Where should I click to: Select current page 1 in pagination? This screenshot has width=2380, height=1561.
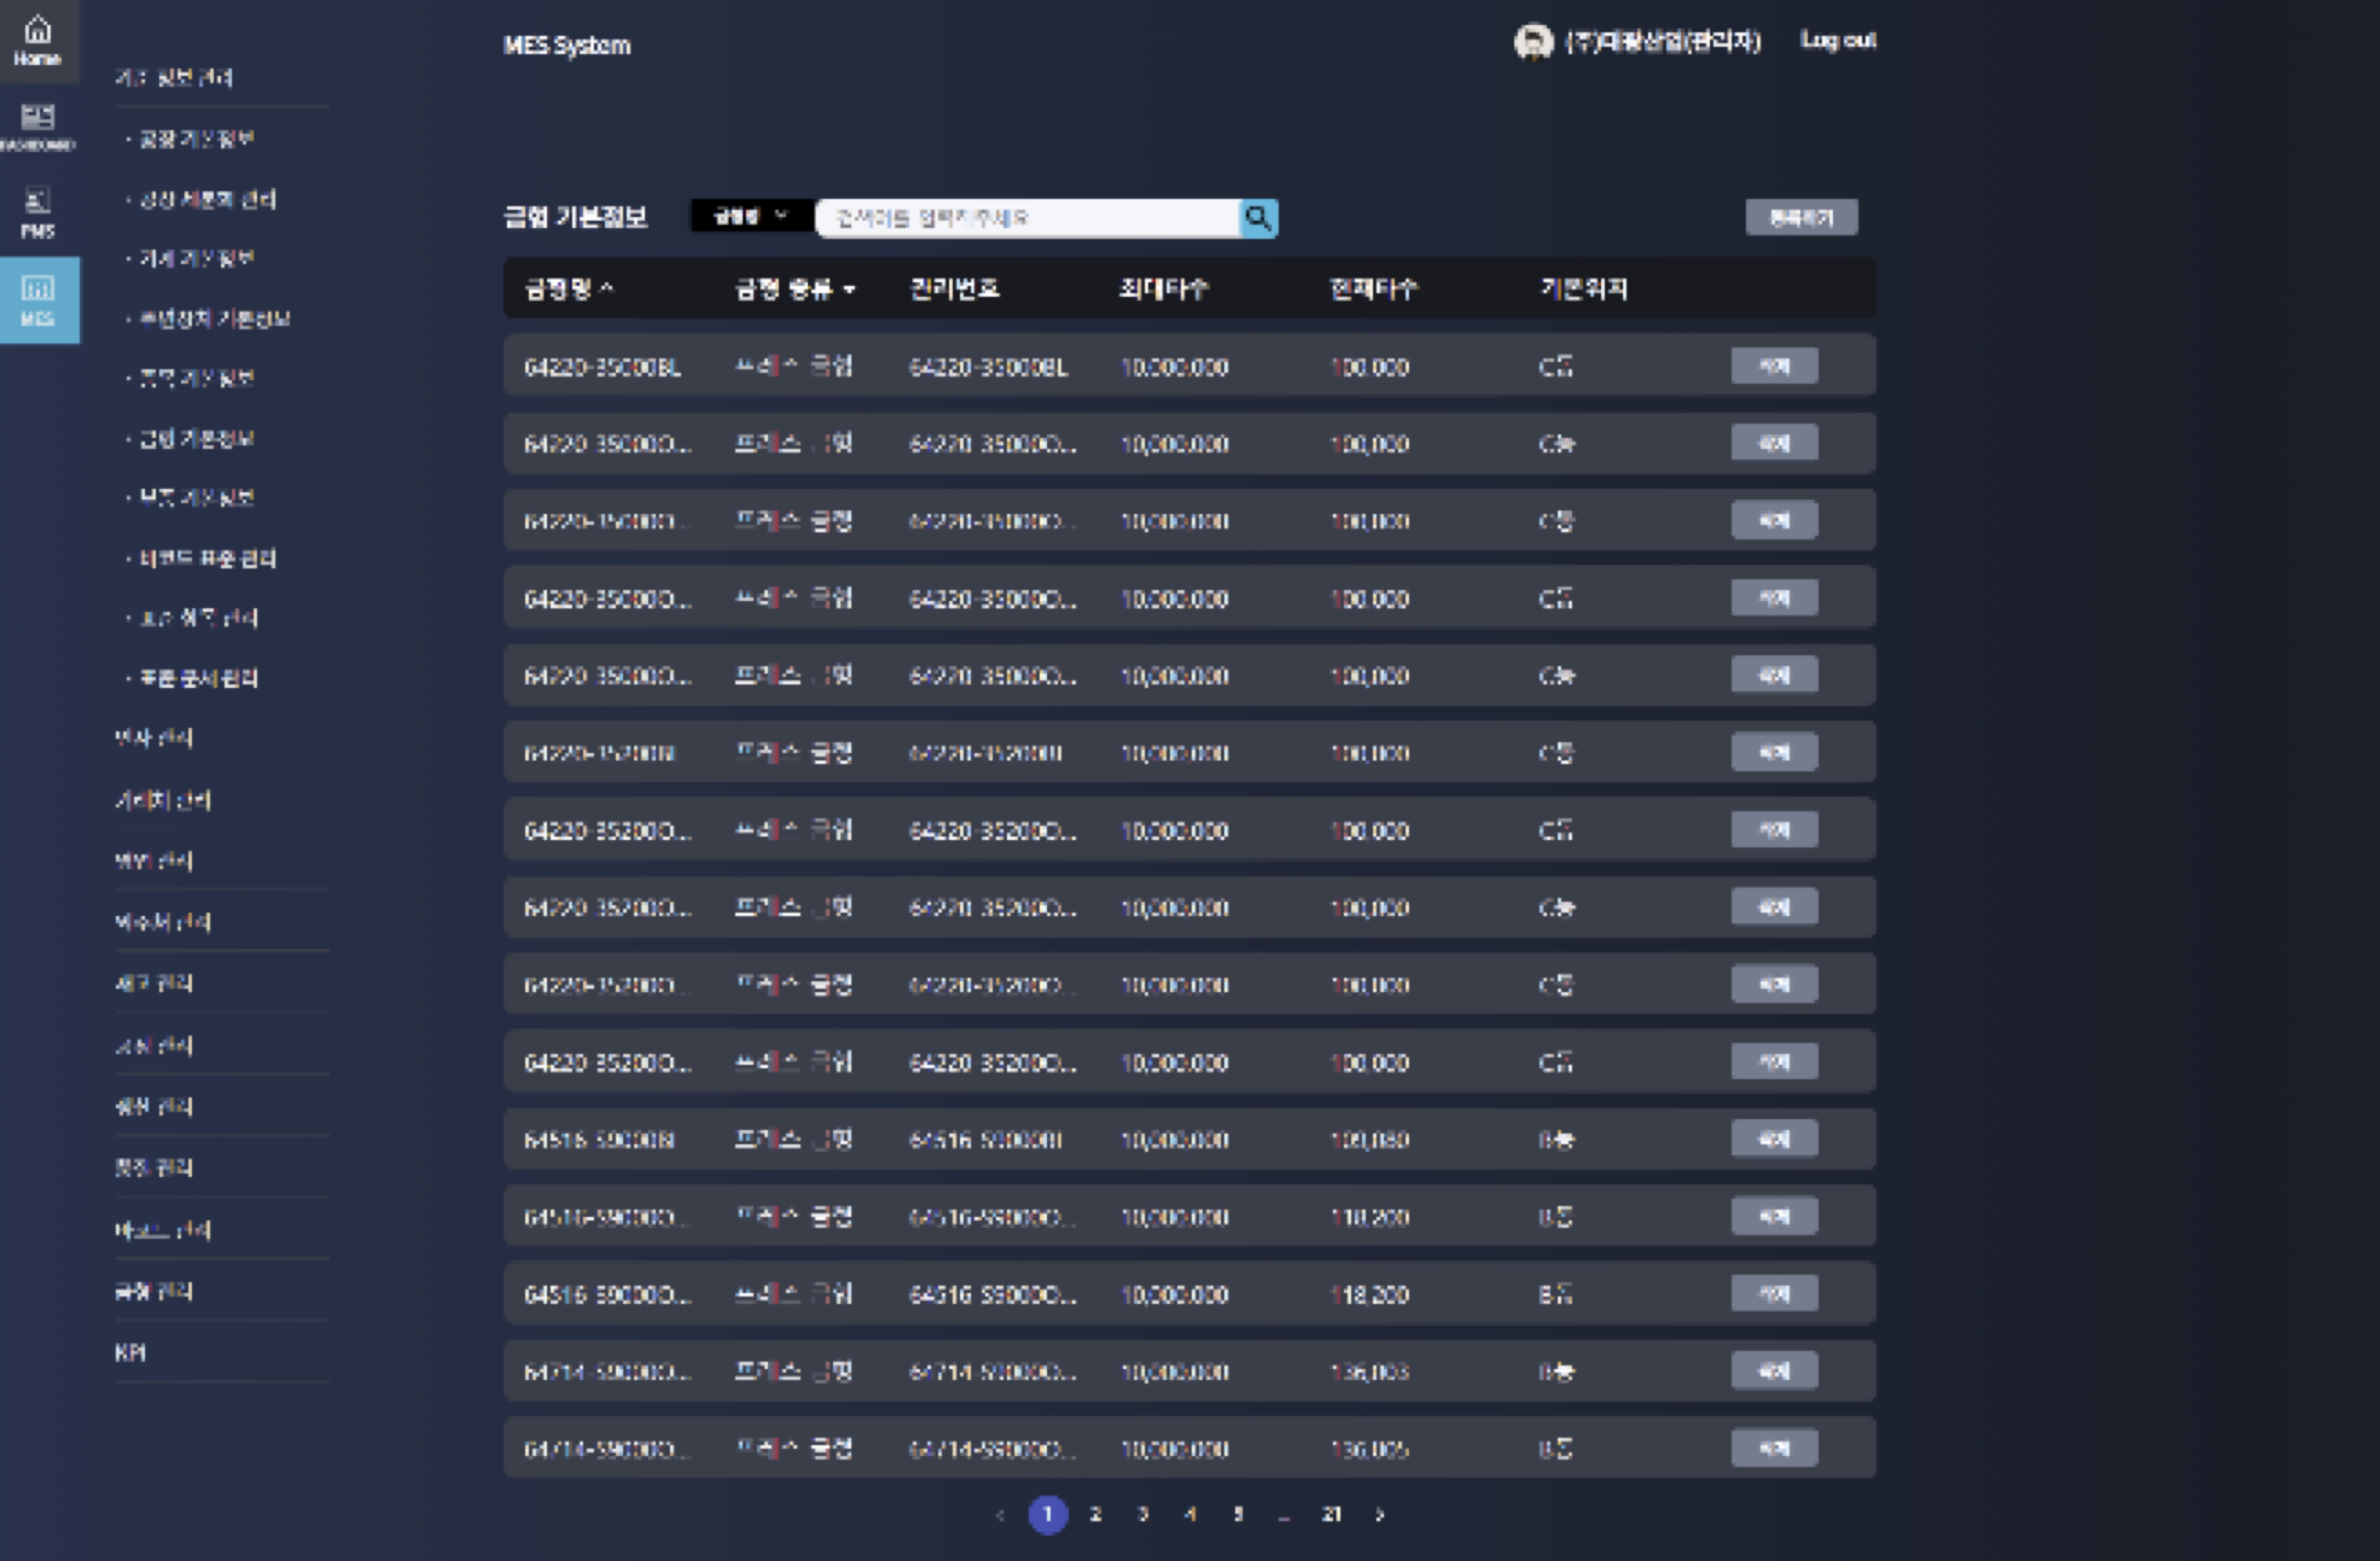point(1048,1514)
